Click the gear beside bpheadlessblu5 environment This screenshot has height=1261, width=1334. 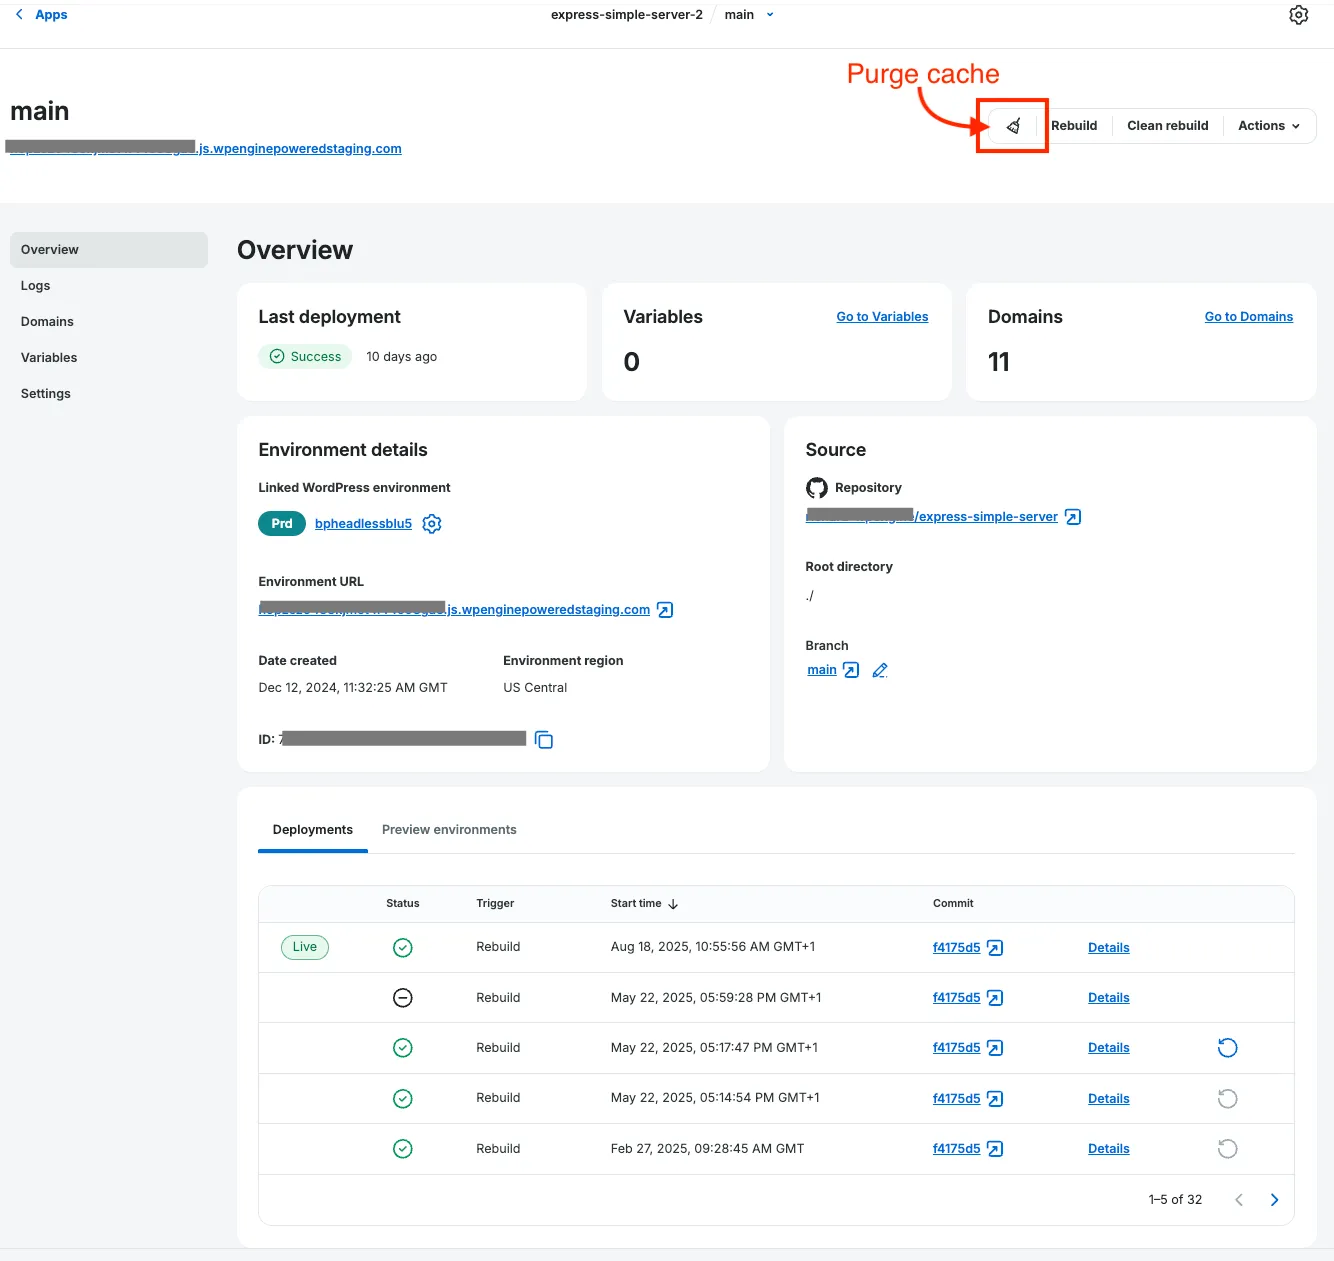tap(431, 523)
